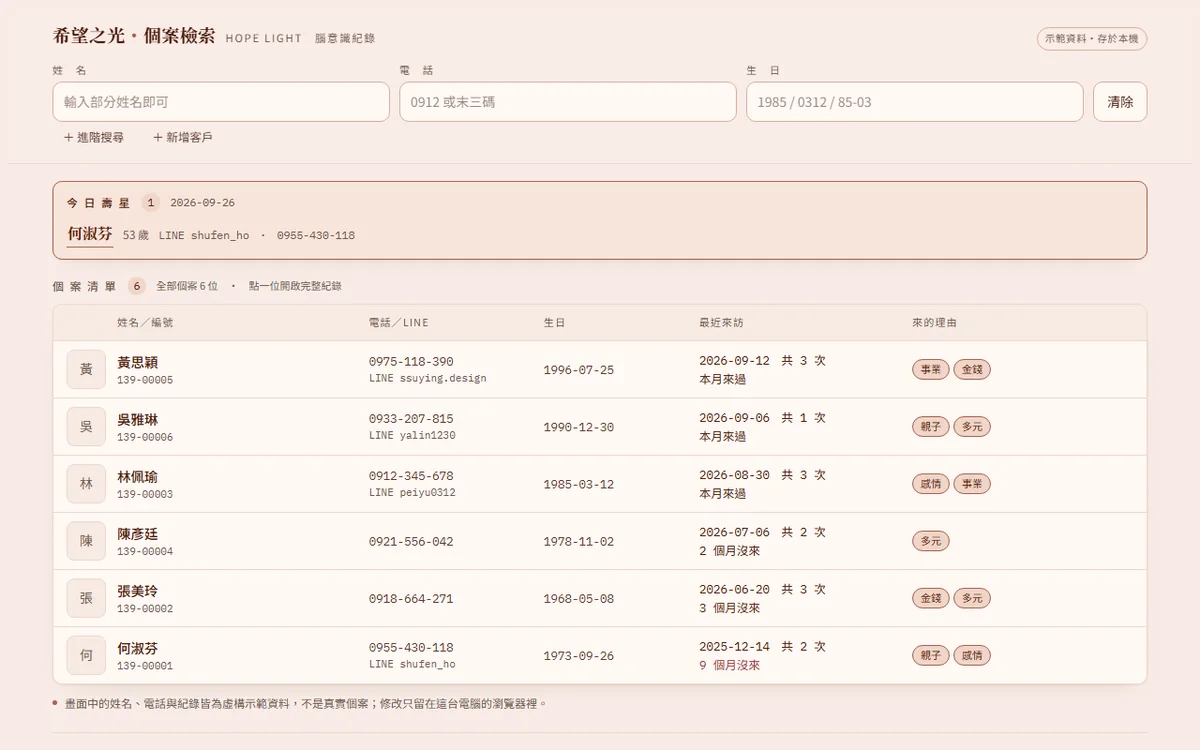The height and width of the screenshot is (750, 1200).
Task: Click the 來的理由 column header
Action: coord(934,323)
